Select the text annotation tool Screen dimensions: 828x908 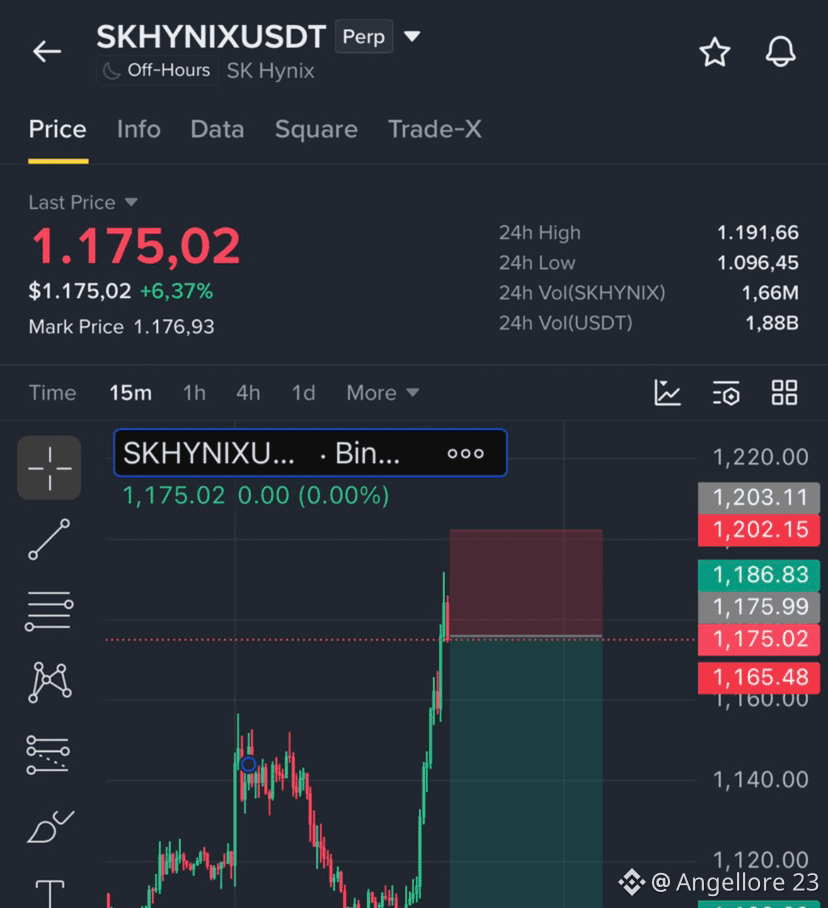click(x=50, y=892)
